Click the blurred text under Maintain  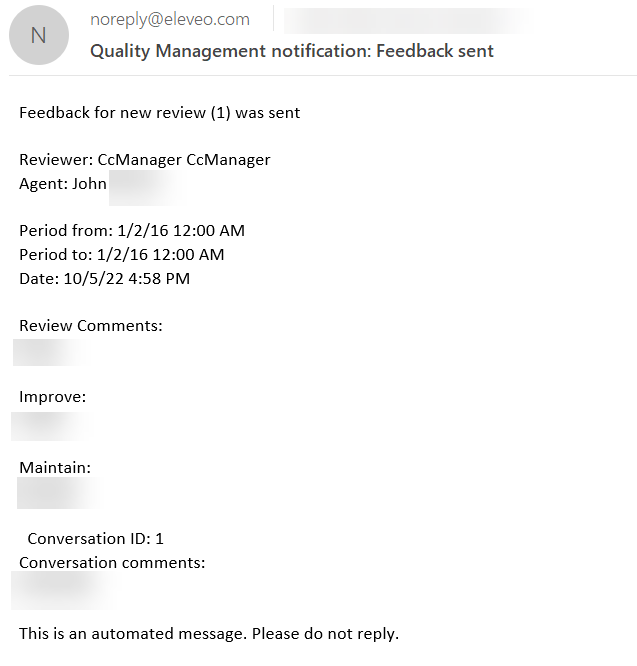(60, 493)
